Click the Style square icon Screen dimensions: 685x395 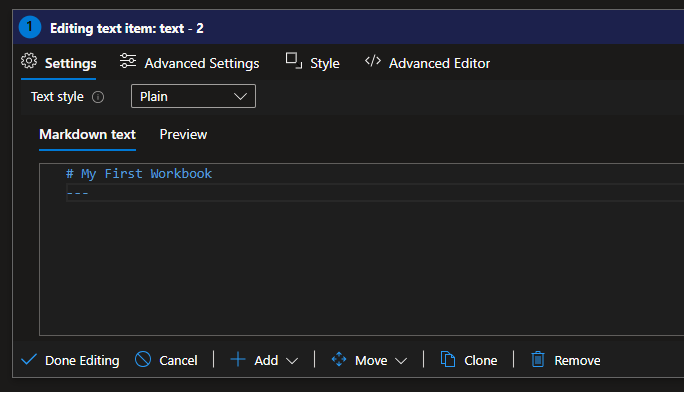click(x=294, y=61)
